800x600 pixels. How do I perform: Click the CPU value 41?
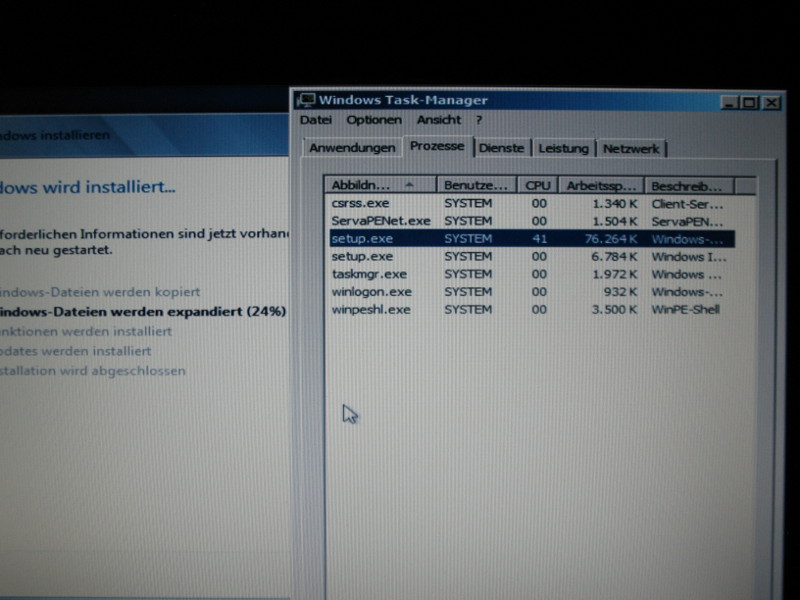(539, 239)
